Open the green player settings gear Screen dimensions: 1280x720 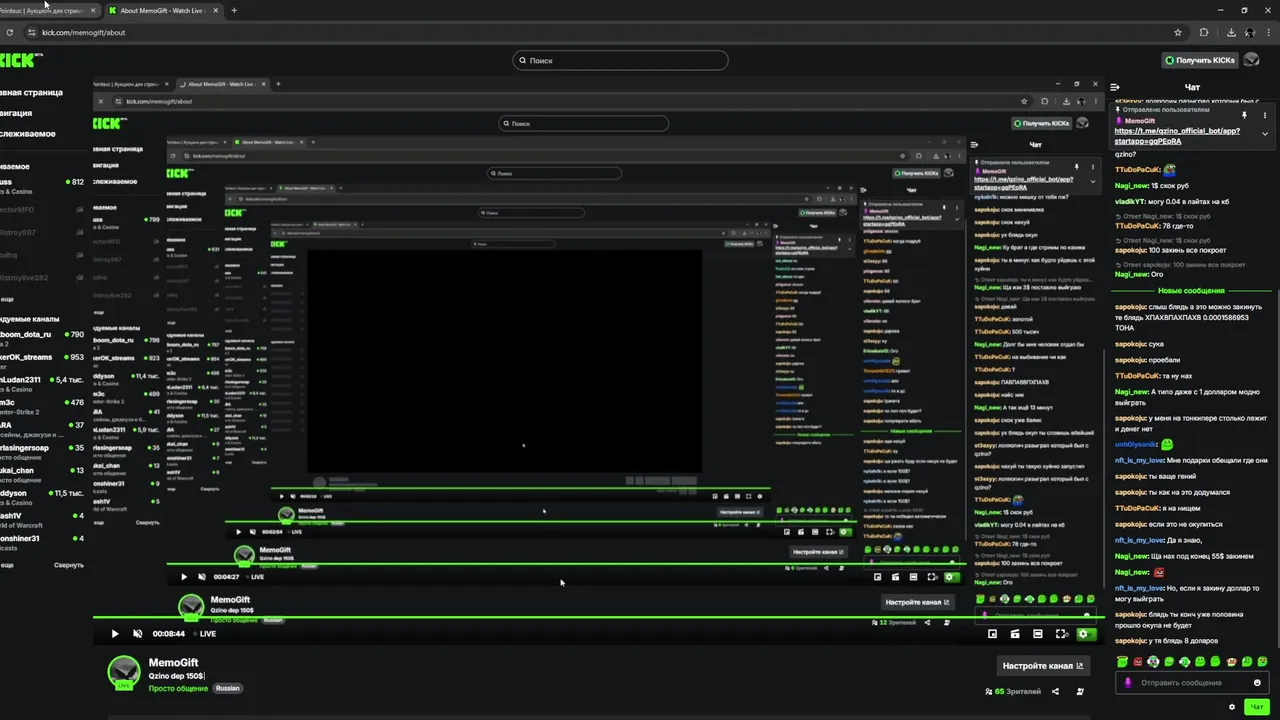coord(1085,633)
